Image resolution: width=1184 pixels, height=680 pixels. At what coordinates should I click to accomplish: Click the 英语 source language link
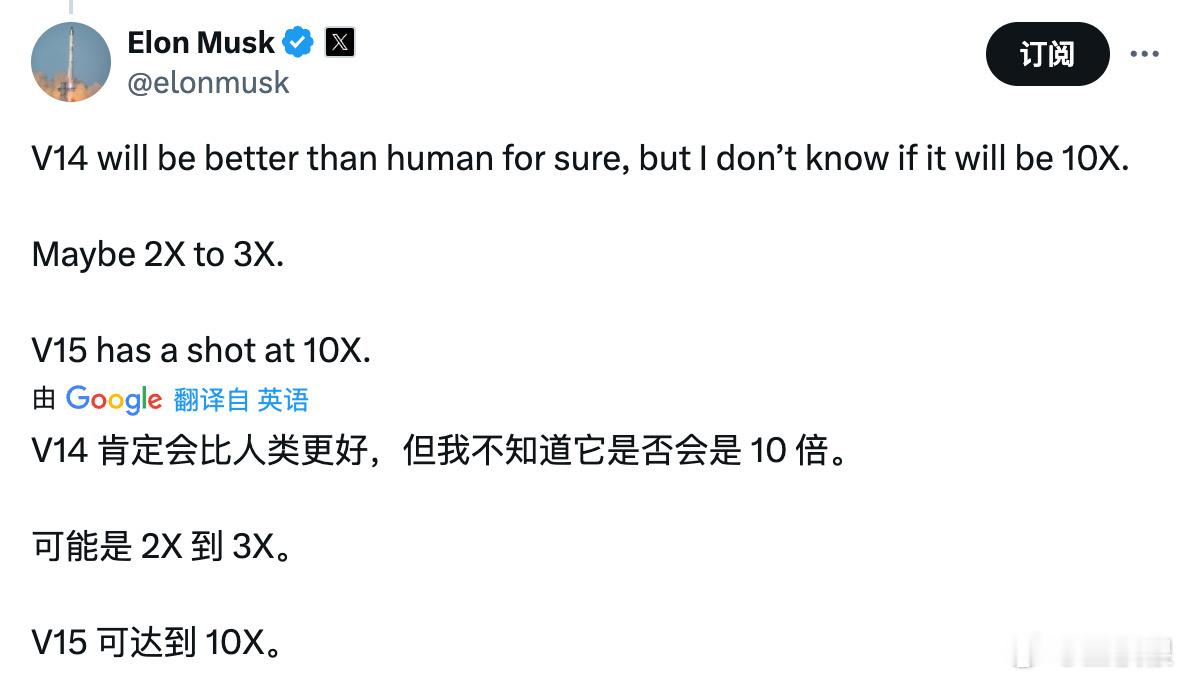point(283,399)
